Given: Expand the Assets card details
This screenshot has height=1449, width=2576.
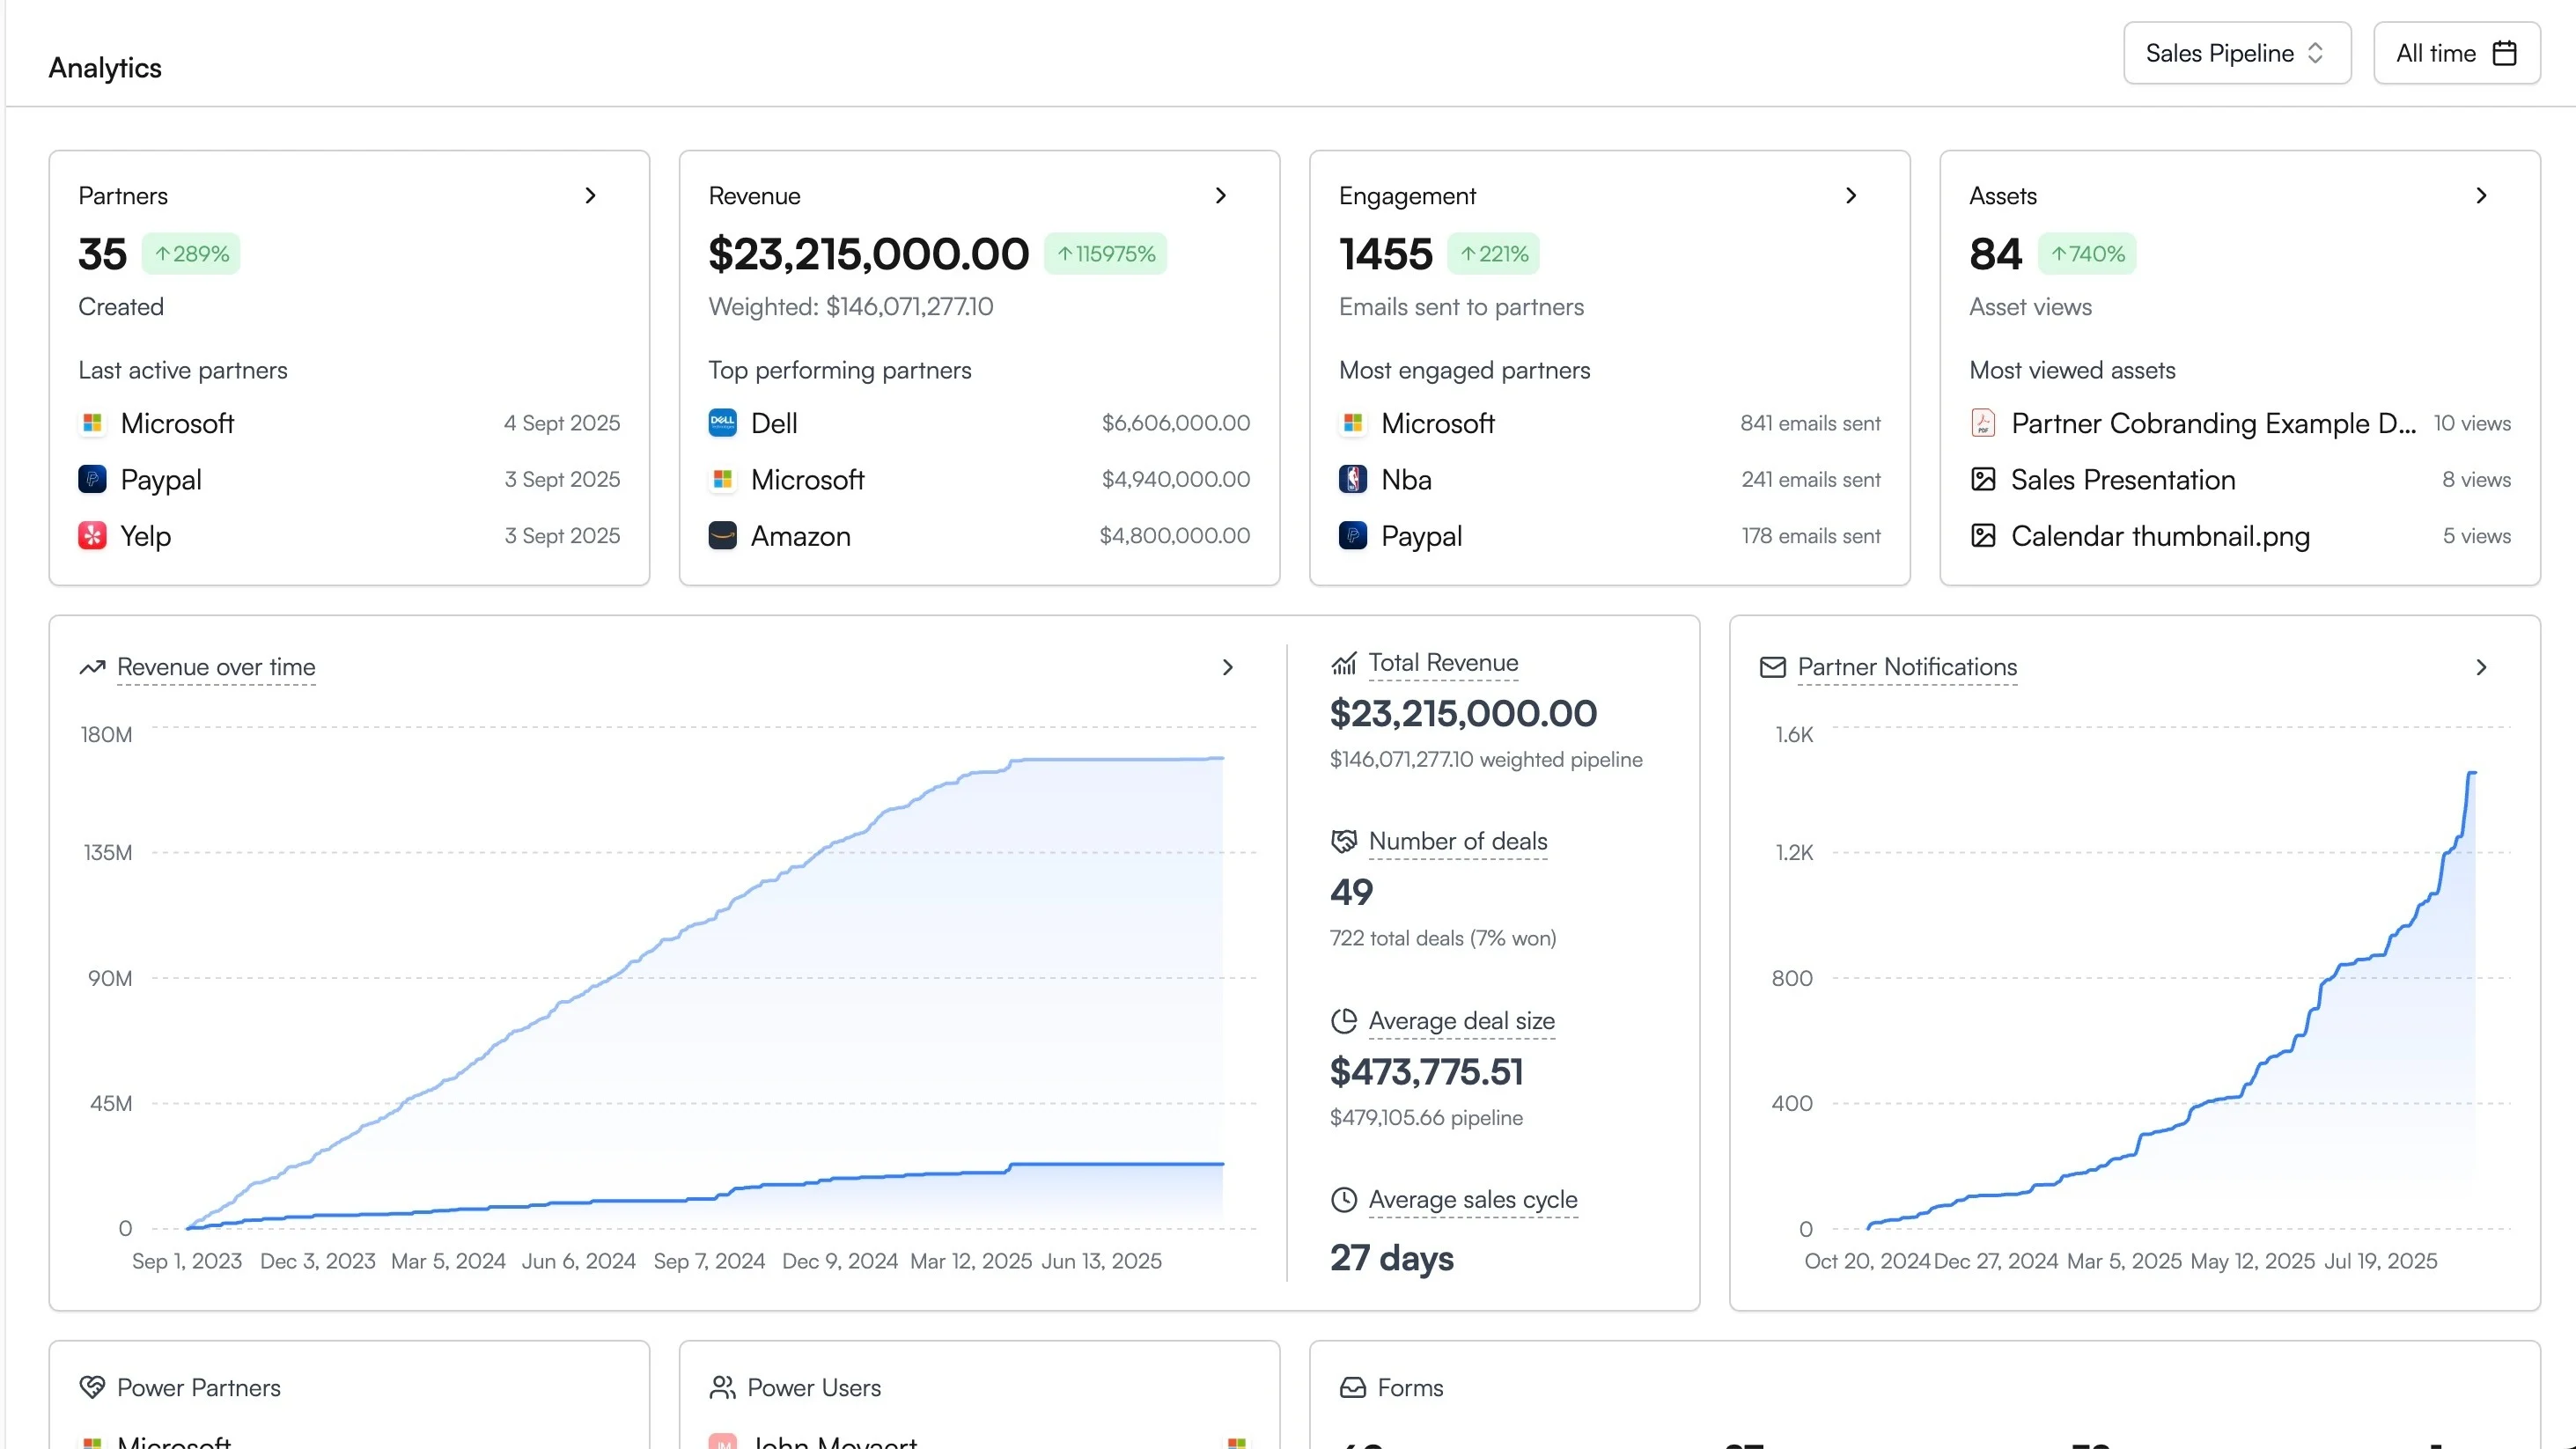Looking at the screenshot, I should point(2481,195).
